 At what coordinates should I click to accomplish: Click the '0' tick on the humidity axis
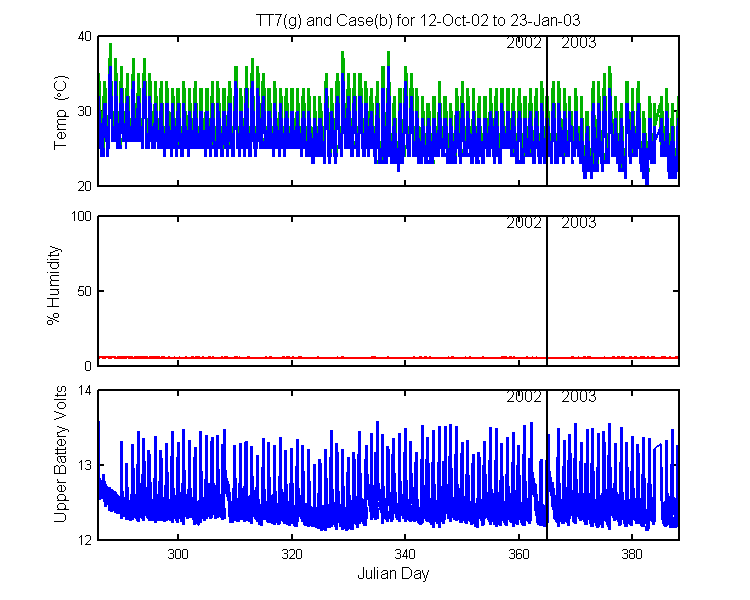pyautogui.click(x=88, y=366)
